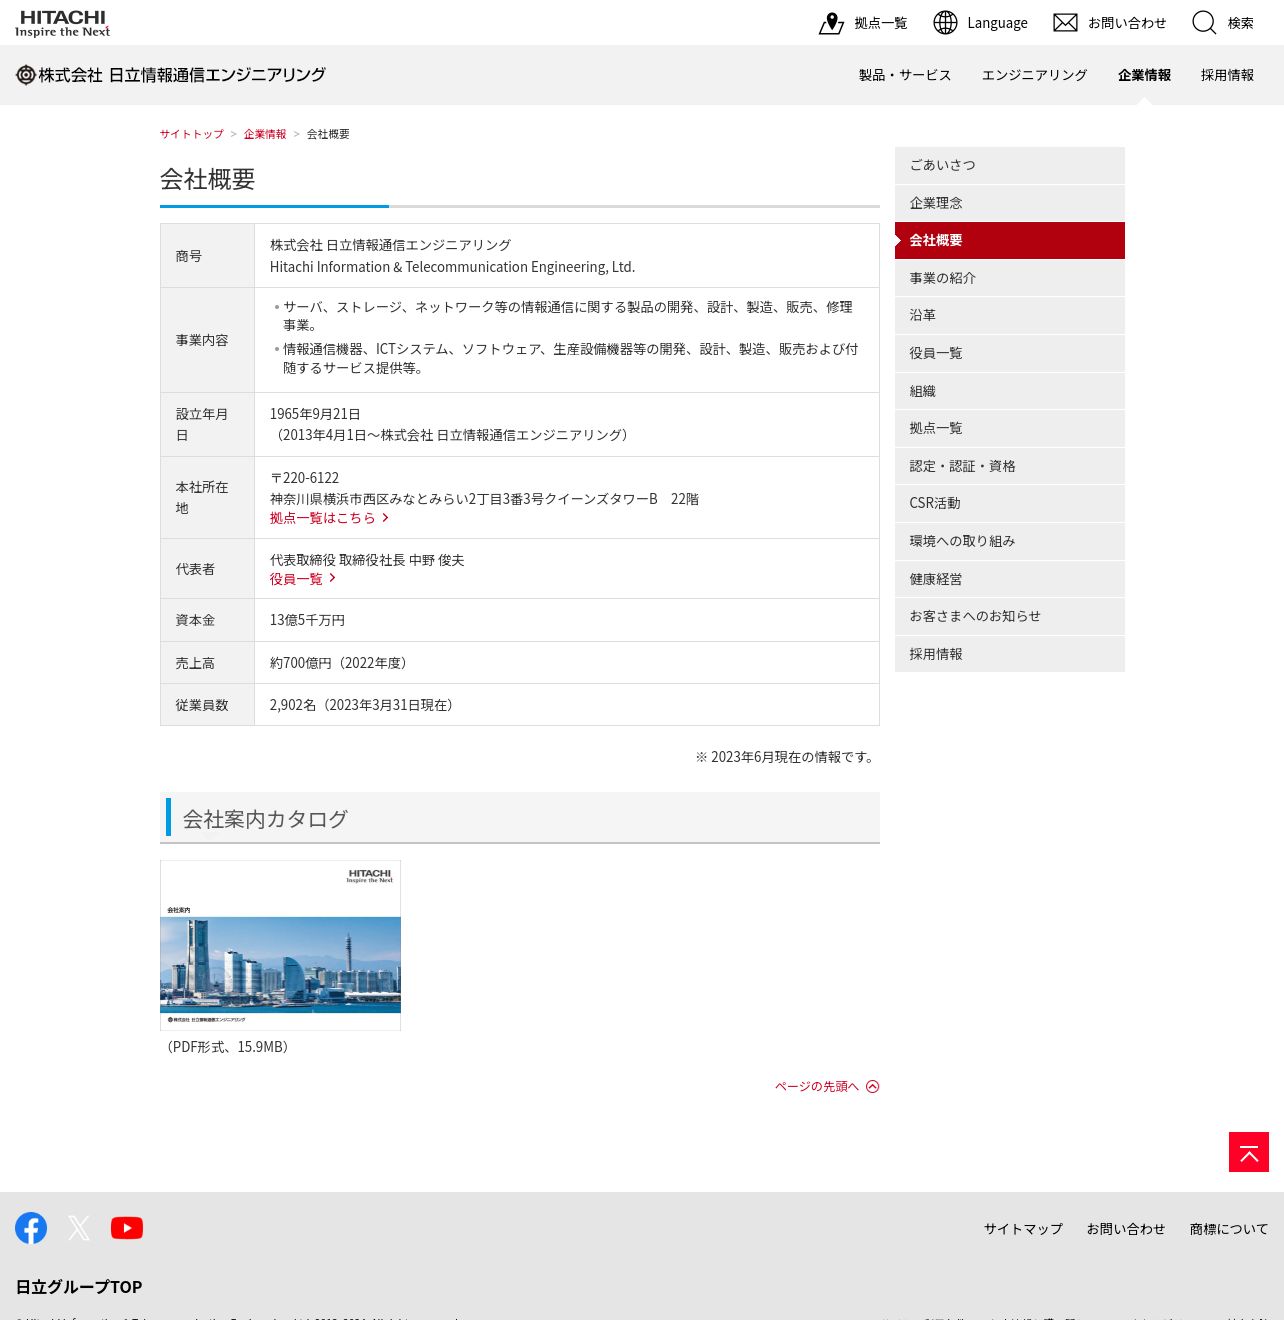The image size is (1284, 1320).
Task: Click the 拠点一覧 text in the top bar
Action: (881, 23)
